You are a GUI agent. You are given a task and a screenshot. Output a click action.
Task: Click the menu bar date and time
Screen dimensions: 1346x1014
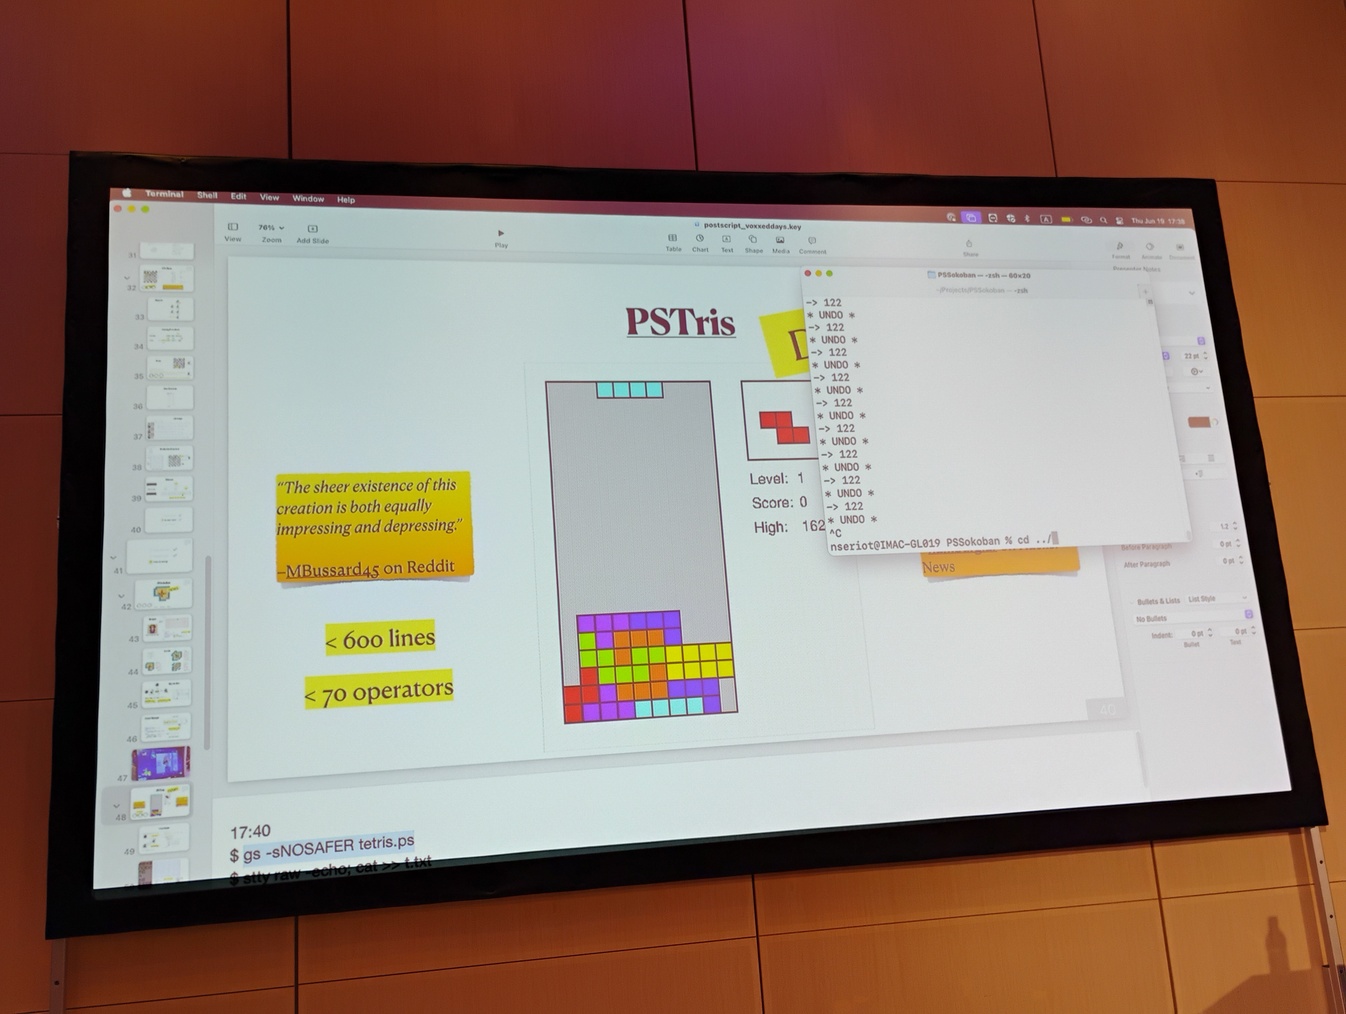click(x=1158, y=221)
